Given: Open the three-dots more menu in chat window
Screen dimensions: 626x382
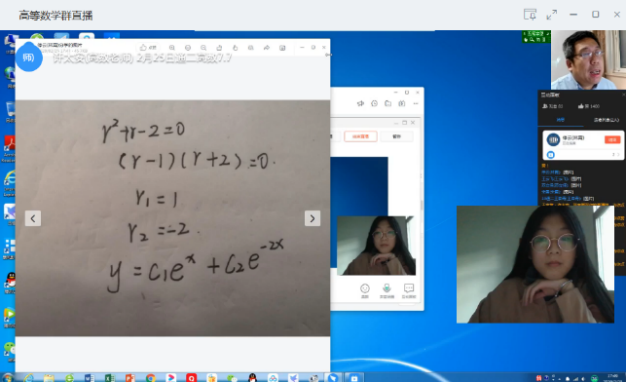Looking at the screenshot, I should click(x=416, y=103).
